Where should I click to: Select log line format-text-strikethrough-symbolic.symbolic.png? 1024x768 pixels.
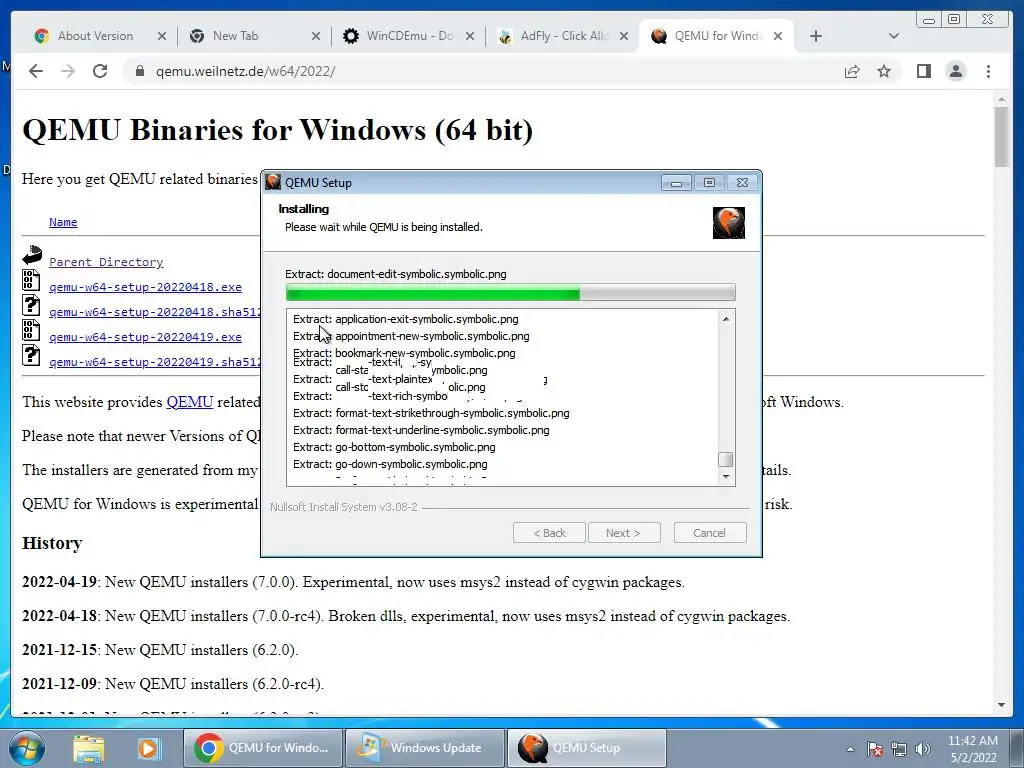point(431,413)
